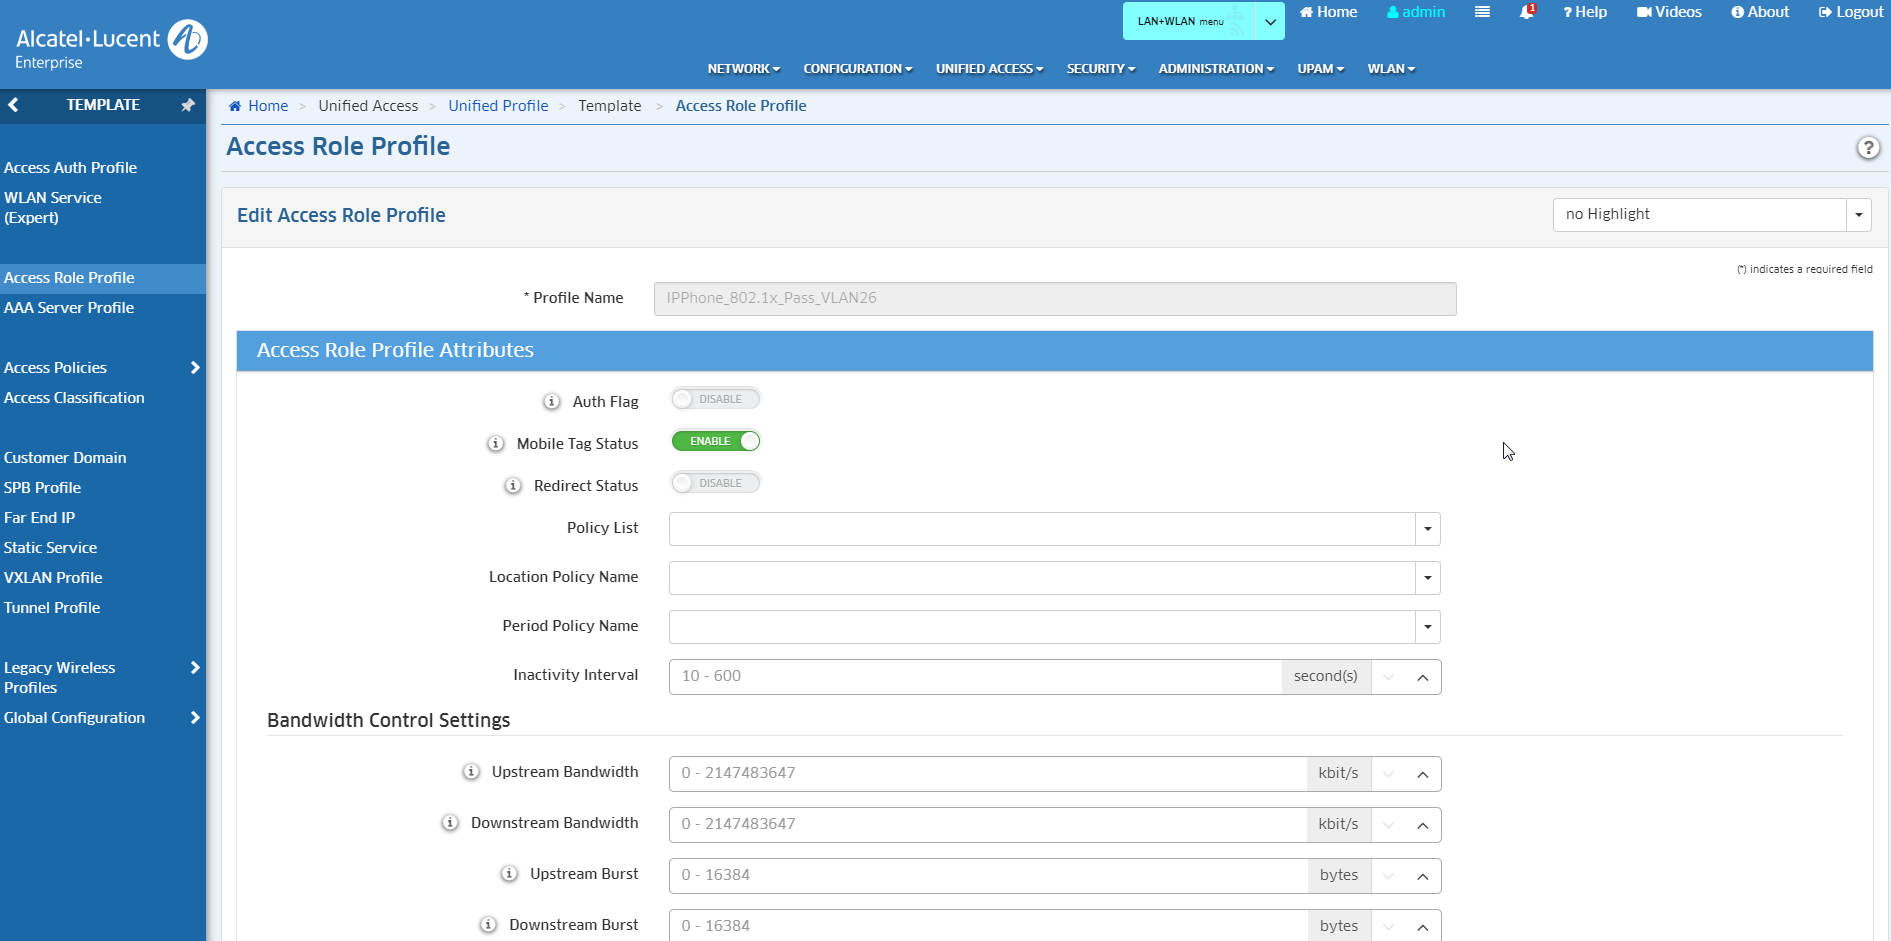Screen dimensions: 1891x941
Task: Click the Unified Profile breadcrumb link
Action: (x=498, y=106)
